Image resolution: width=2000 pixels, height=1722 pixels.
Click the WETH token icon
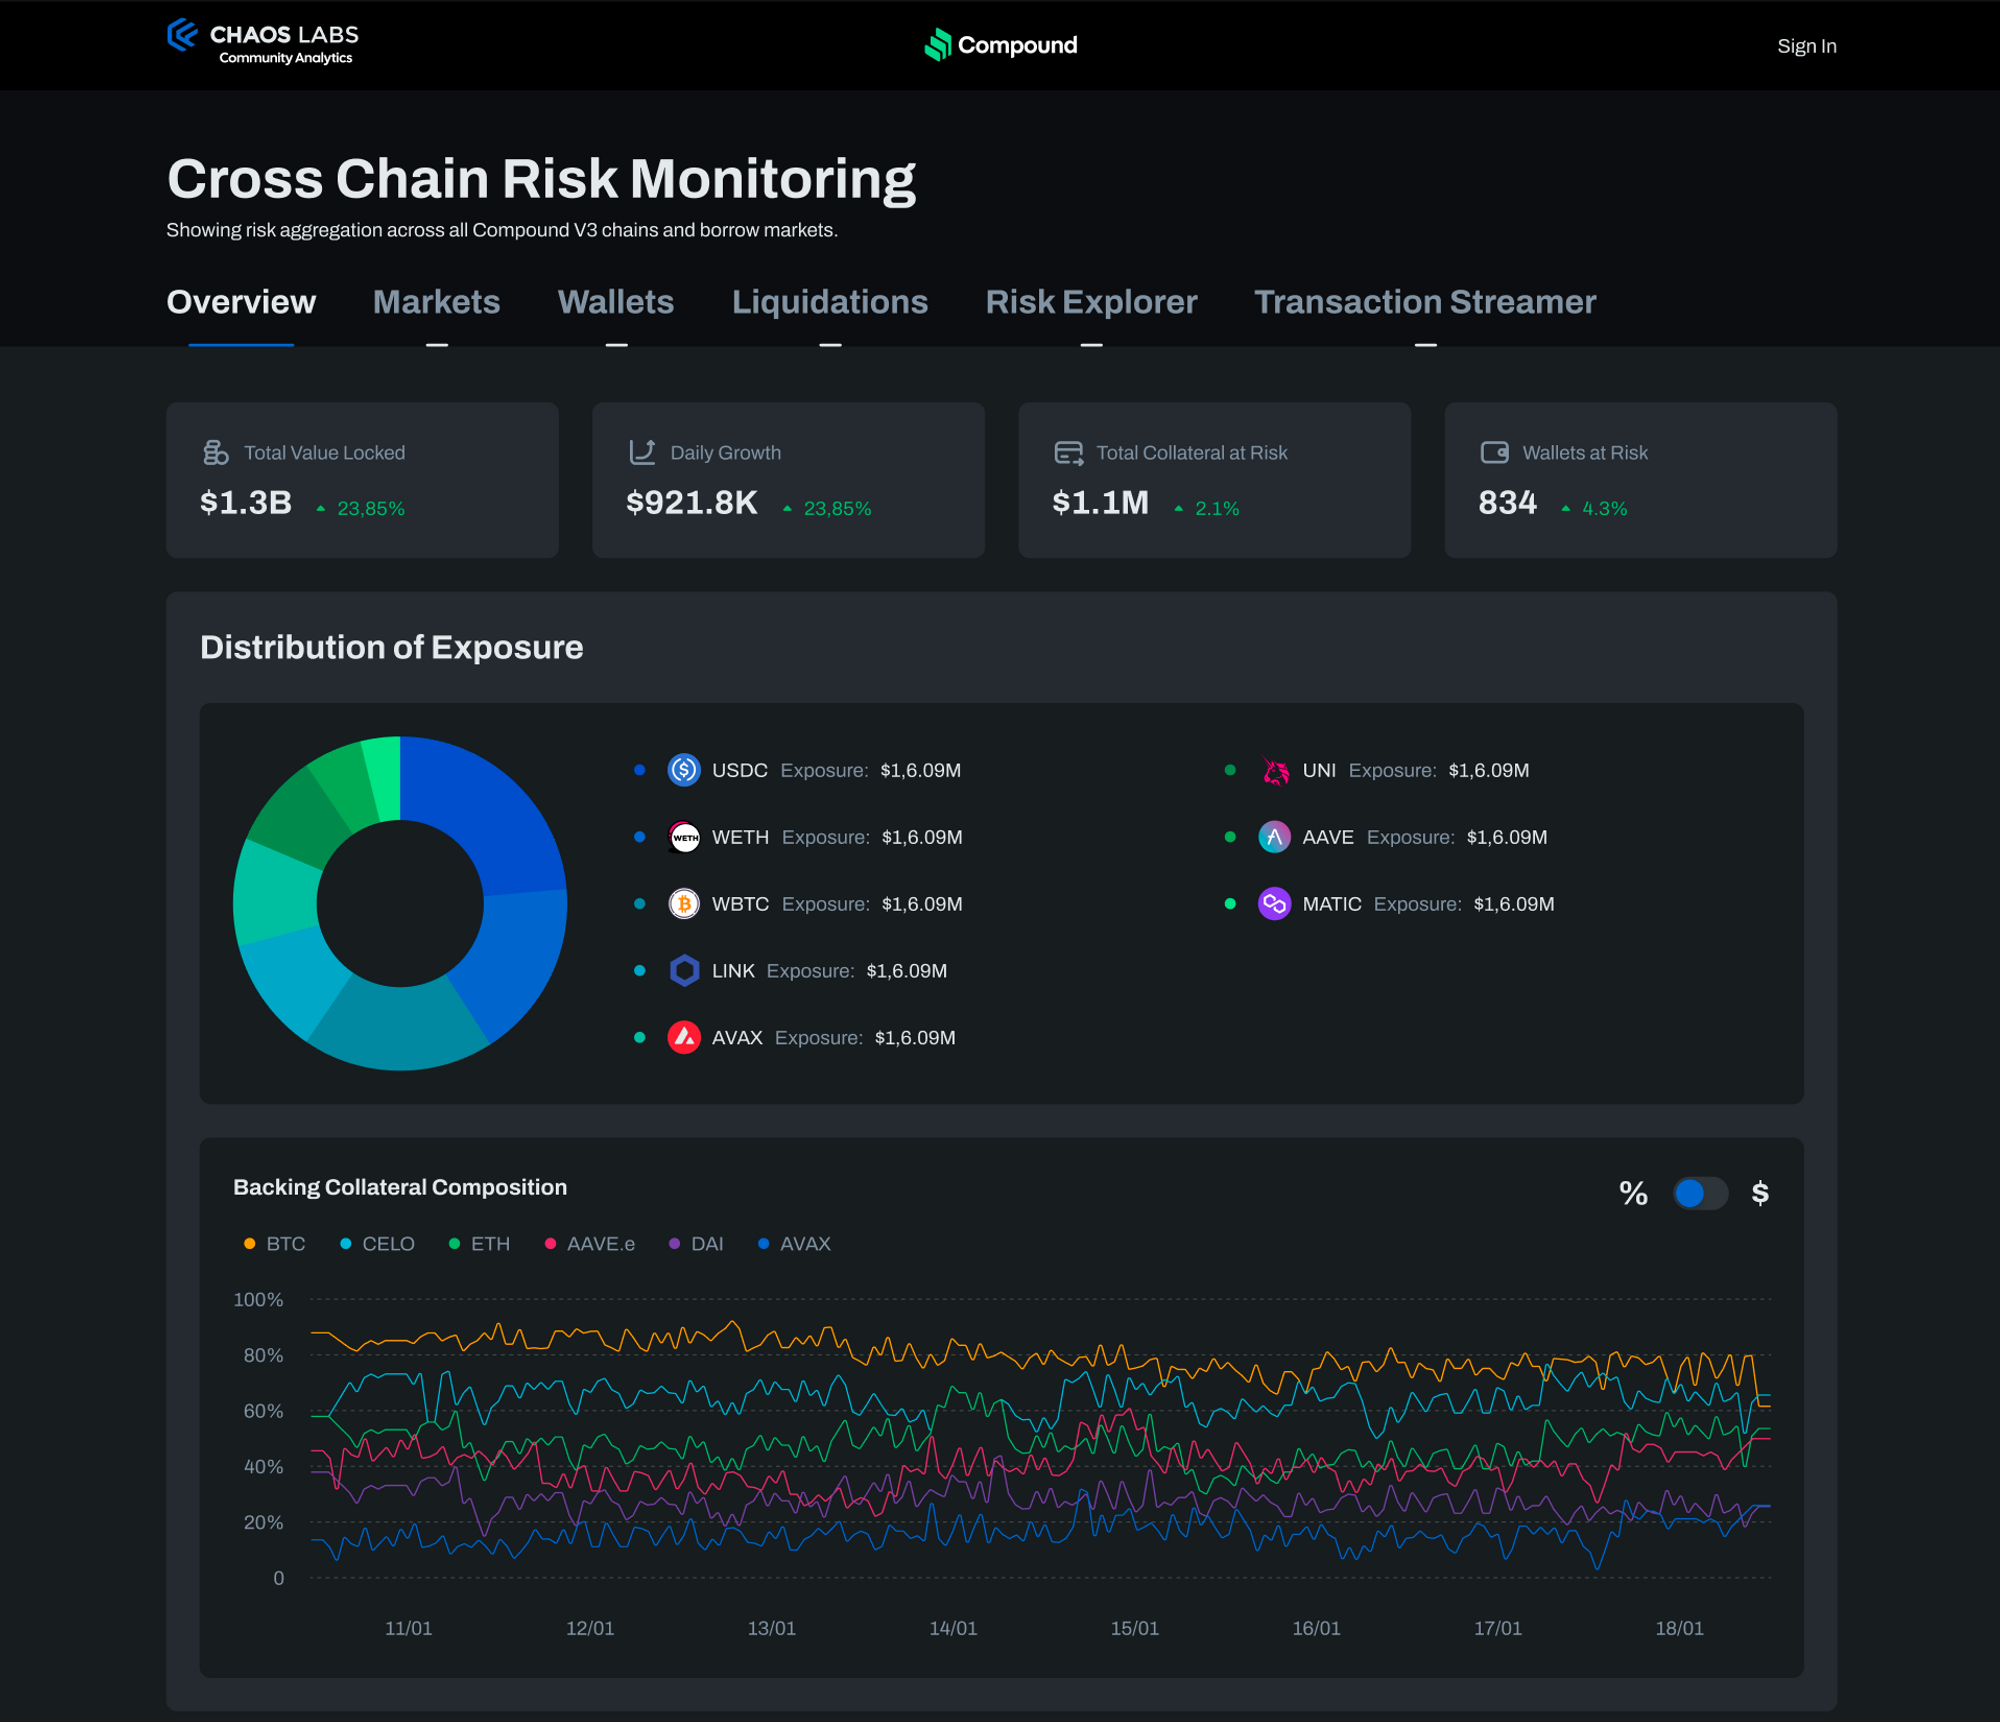pos(684,837)
